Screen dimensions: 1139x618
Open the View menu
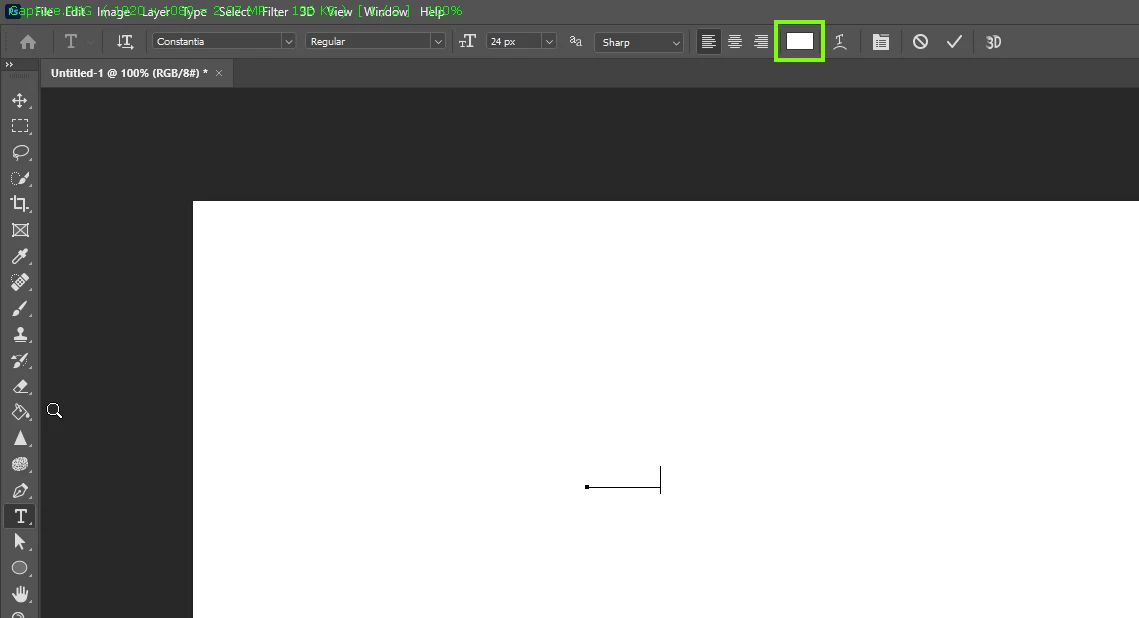pos(339,12)
